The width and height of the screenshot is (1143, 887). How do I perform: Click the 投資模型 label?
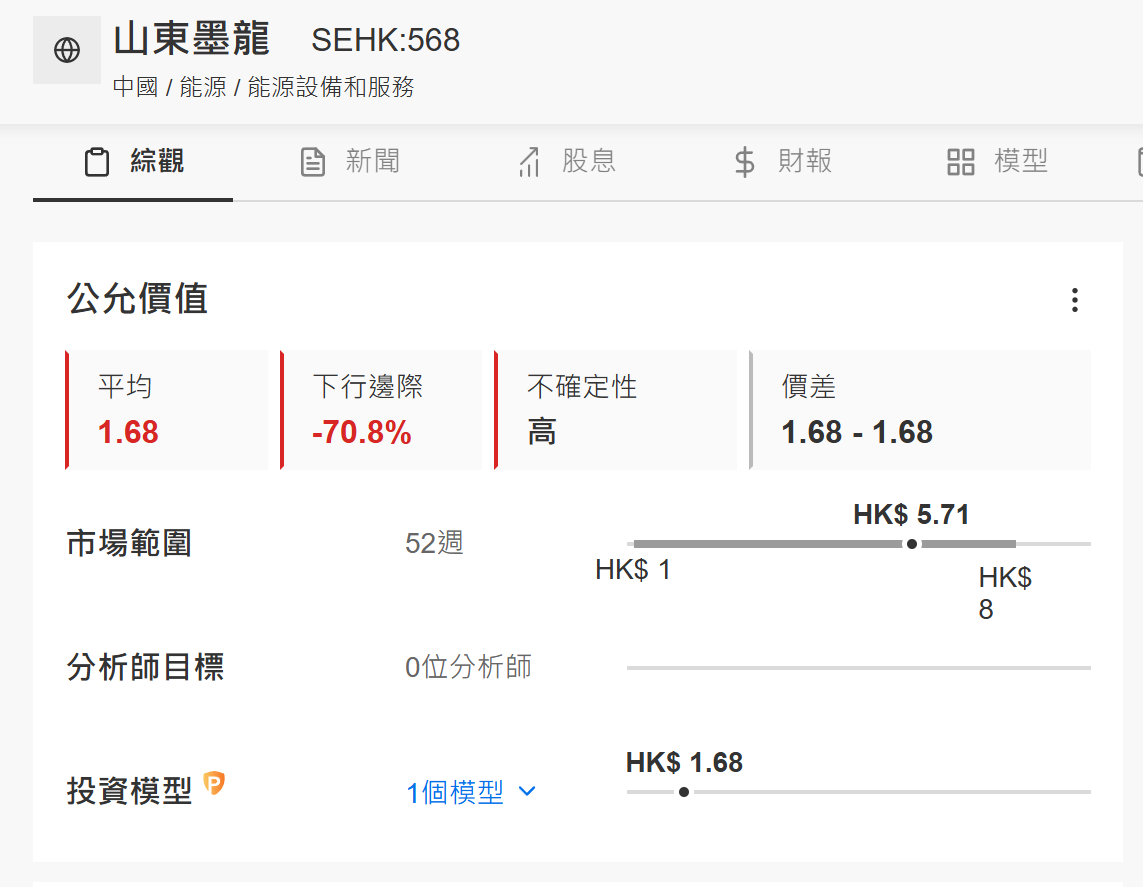[x=129, y=792]
